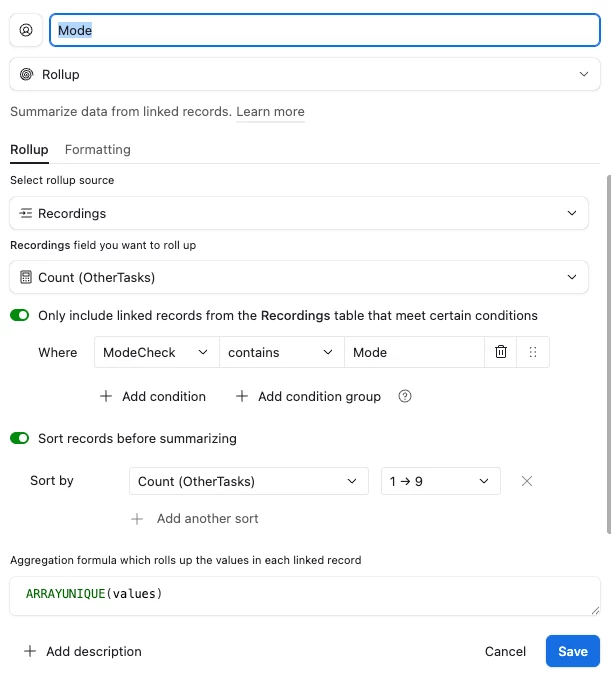Viewport: 611px width, 675px height.
Task: Click the condition drag handle icon
Action: pos(533,352)
